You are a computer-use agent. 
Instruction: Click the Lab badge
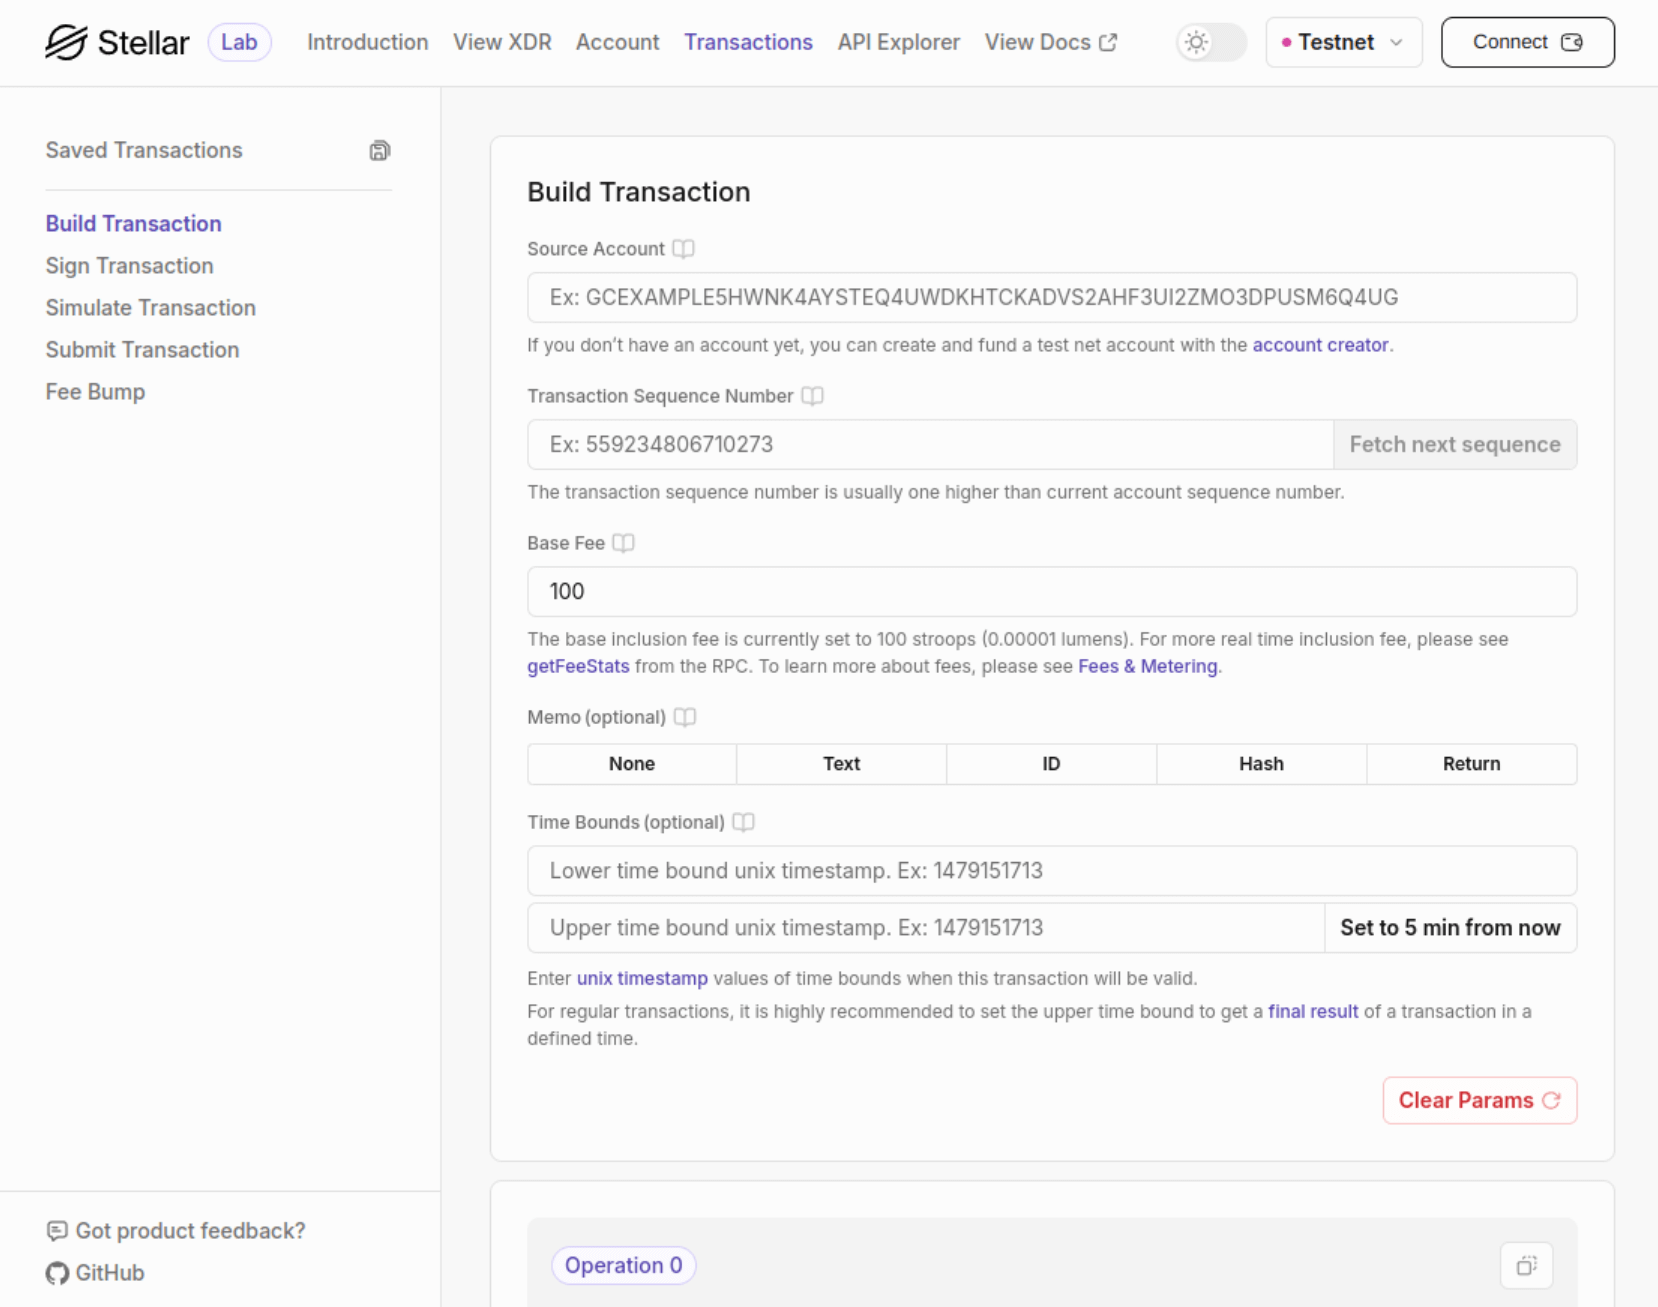pos(239,42)
